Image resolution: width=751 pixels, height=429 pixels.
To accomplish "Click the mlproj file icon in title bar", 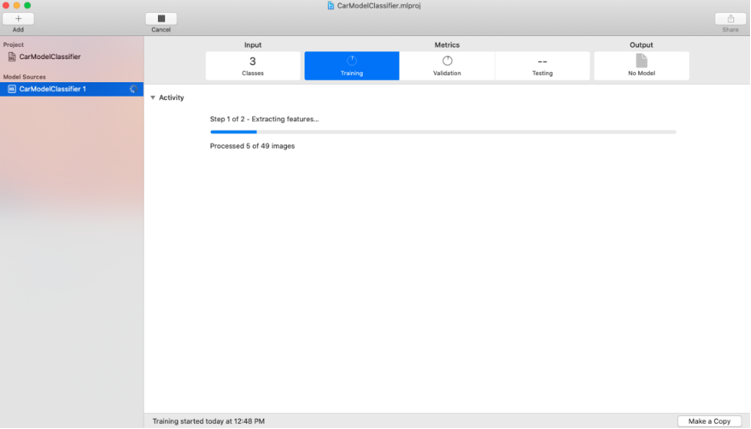I will click(330, 6).
